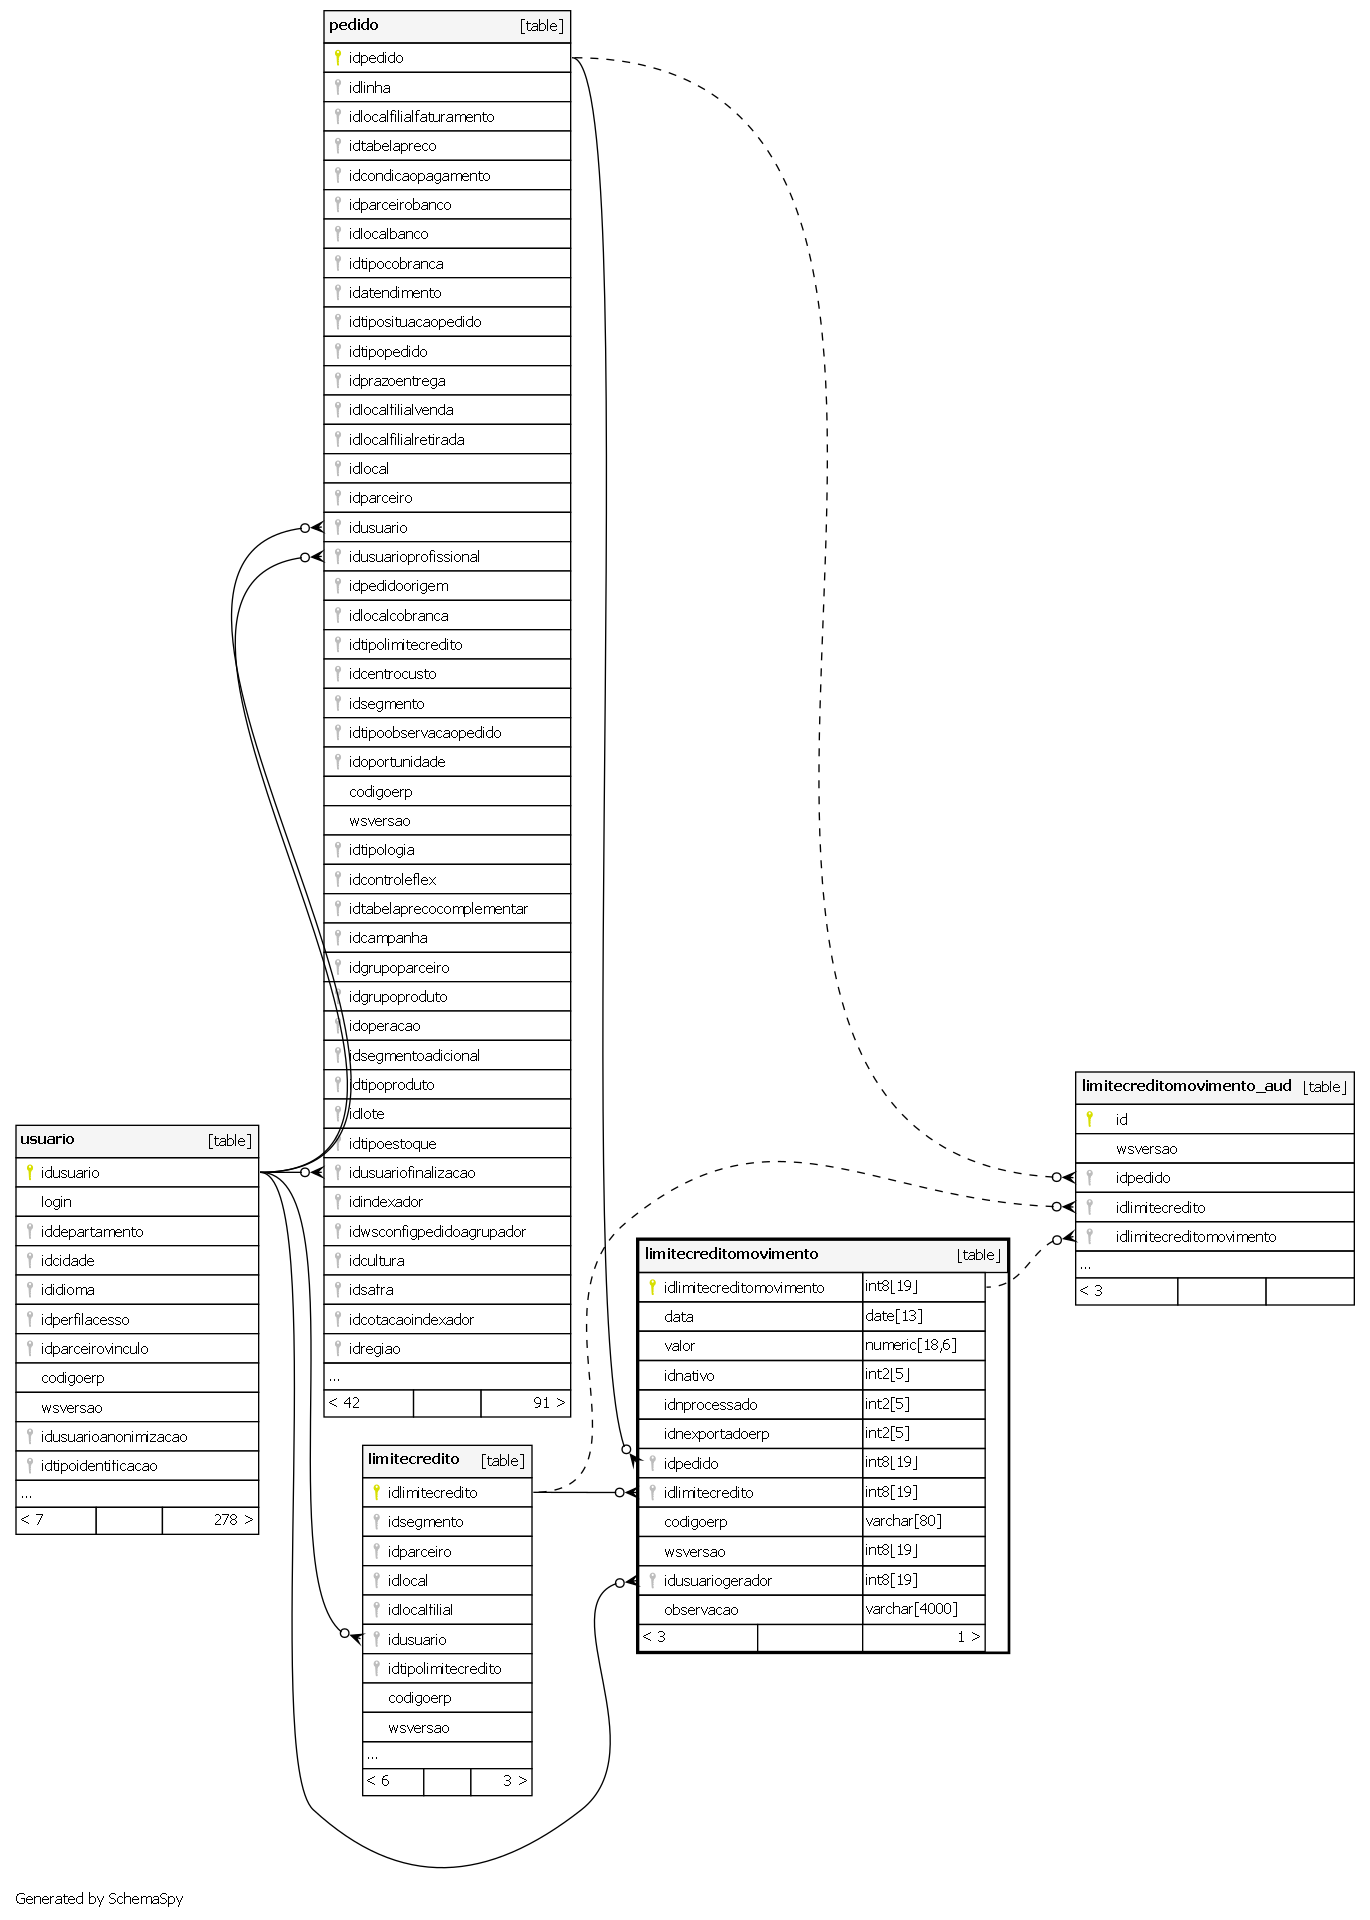This screenshot has width=1370, height=1920.
Task: Select the idnprocessado column
Action: point(750,1405)
